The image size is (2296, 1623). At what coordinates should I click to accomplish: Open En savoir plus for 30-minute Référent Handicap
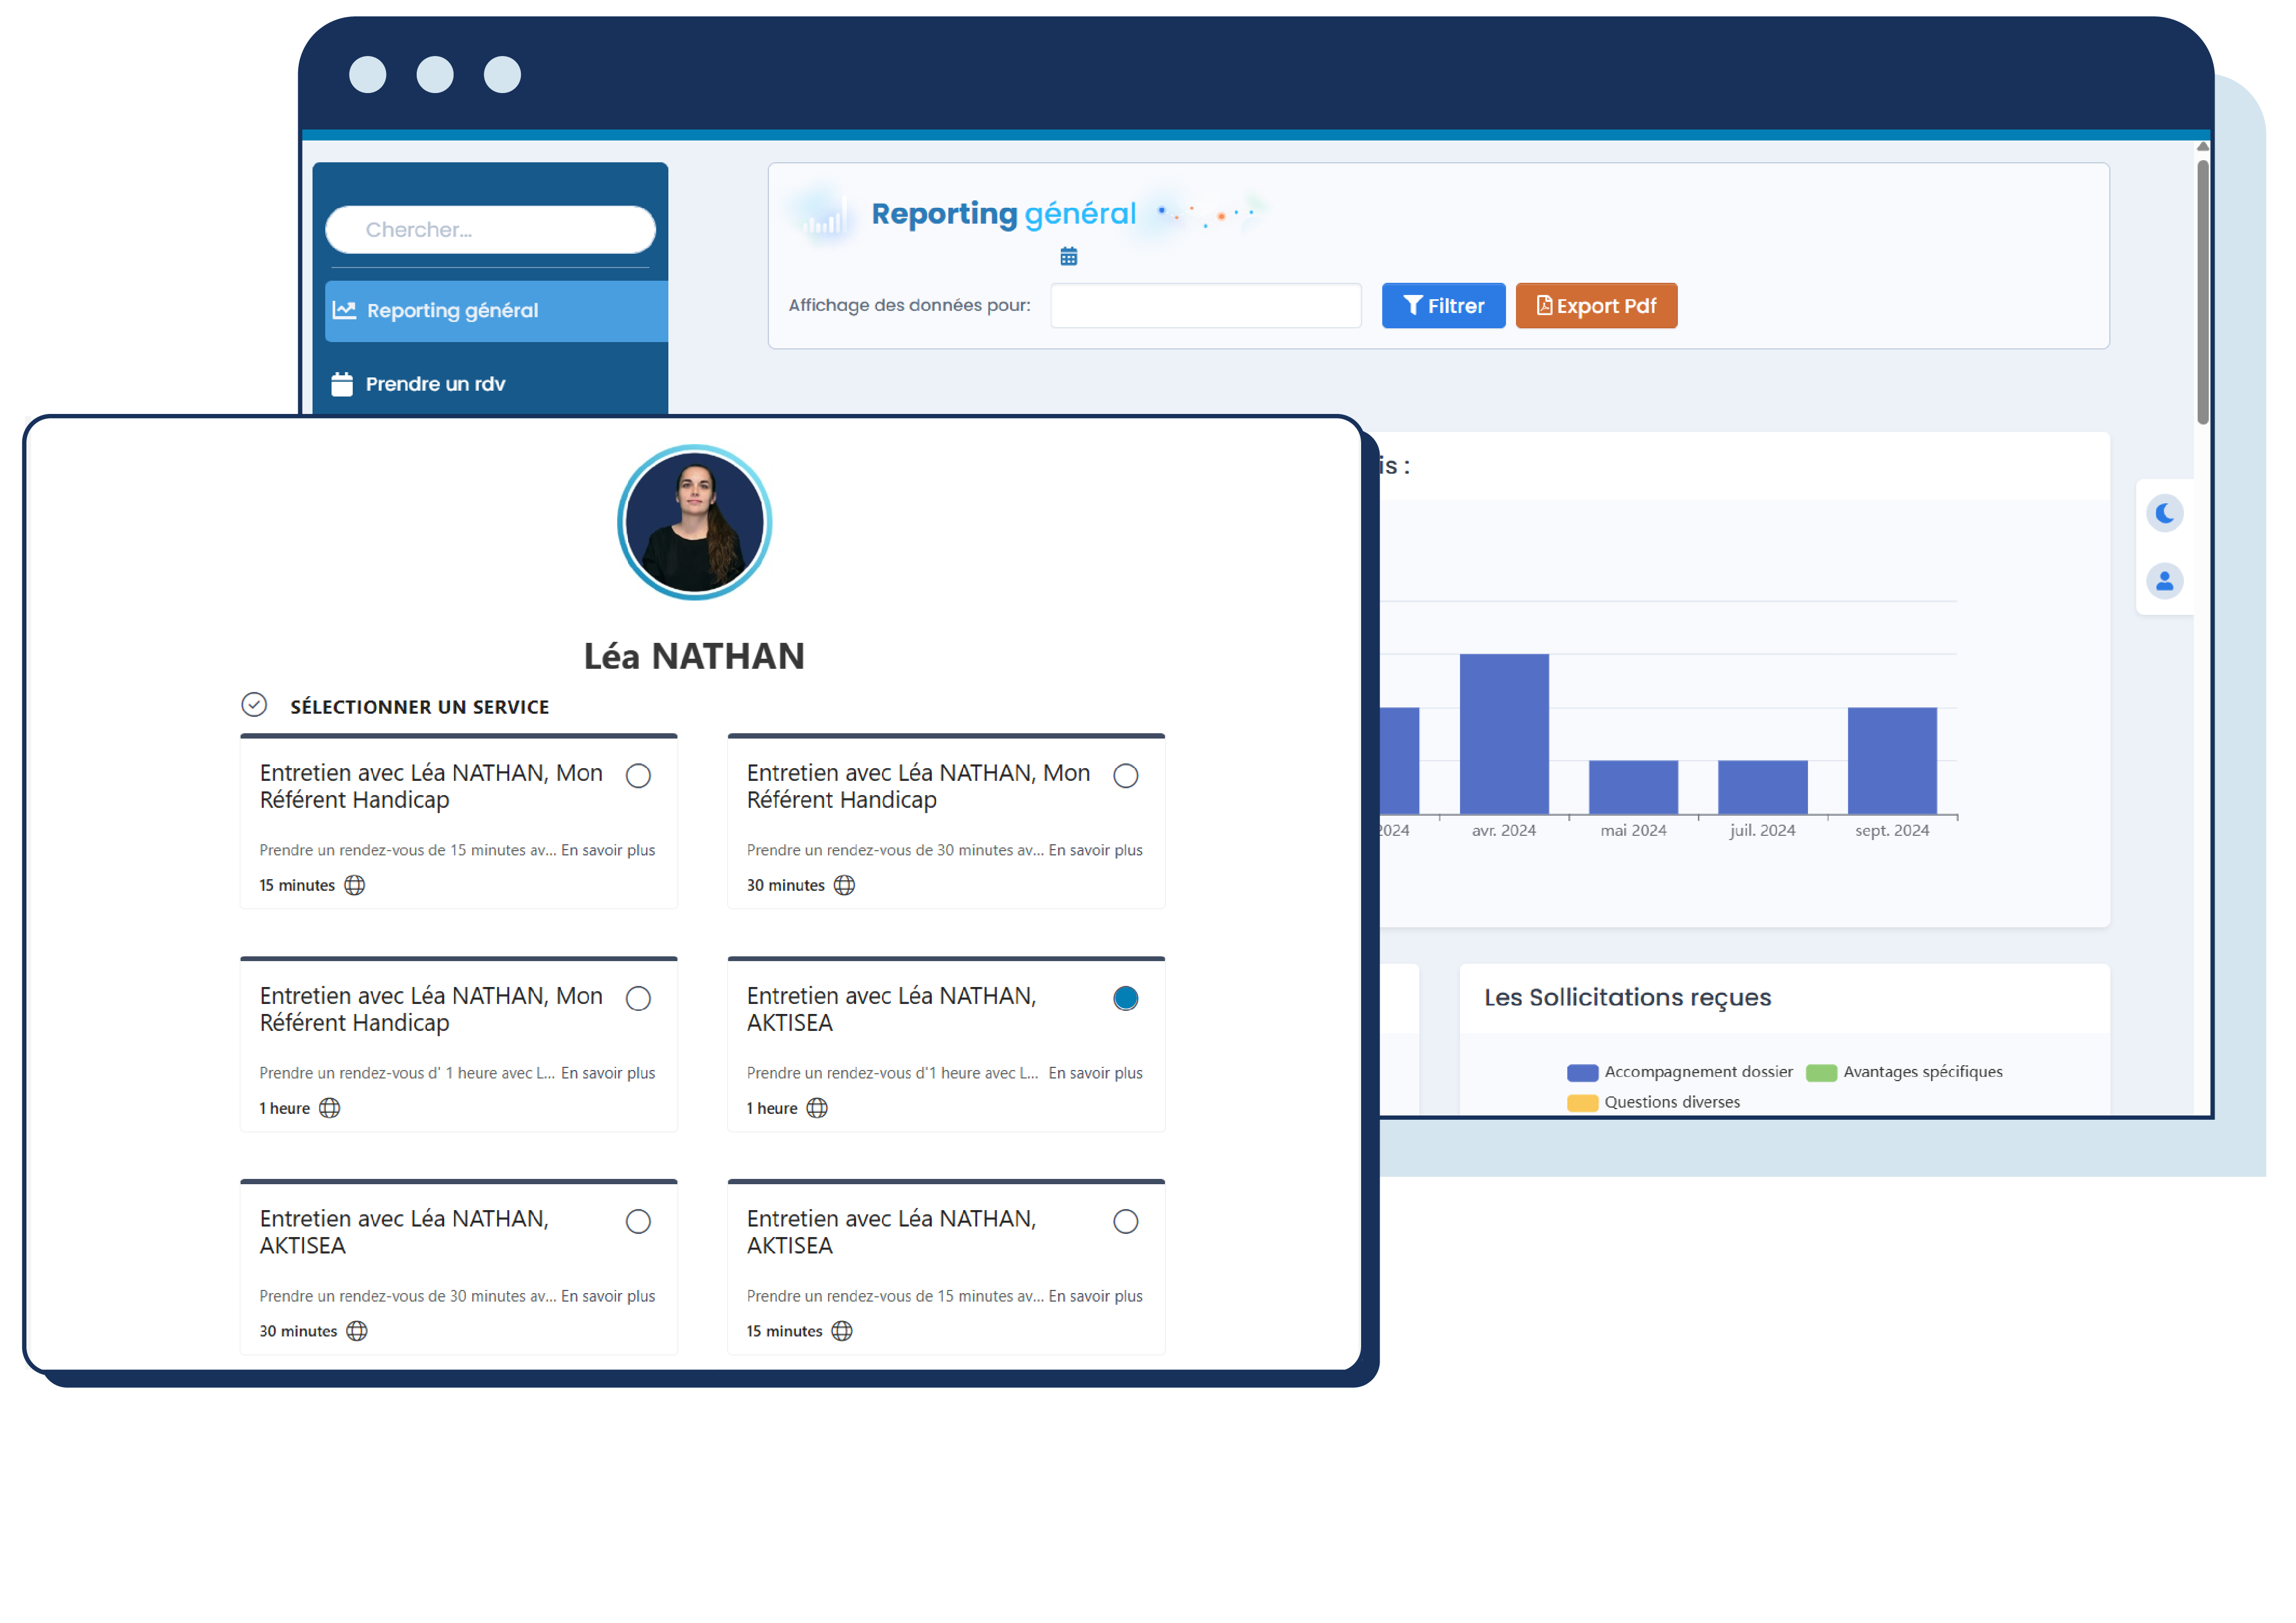1095,850
